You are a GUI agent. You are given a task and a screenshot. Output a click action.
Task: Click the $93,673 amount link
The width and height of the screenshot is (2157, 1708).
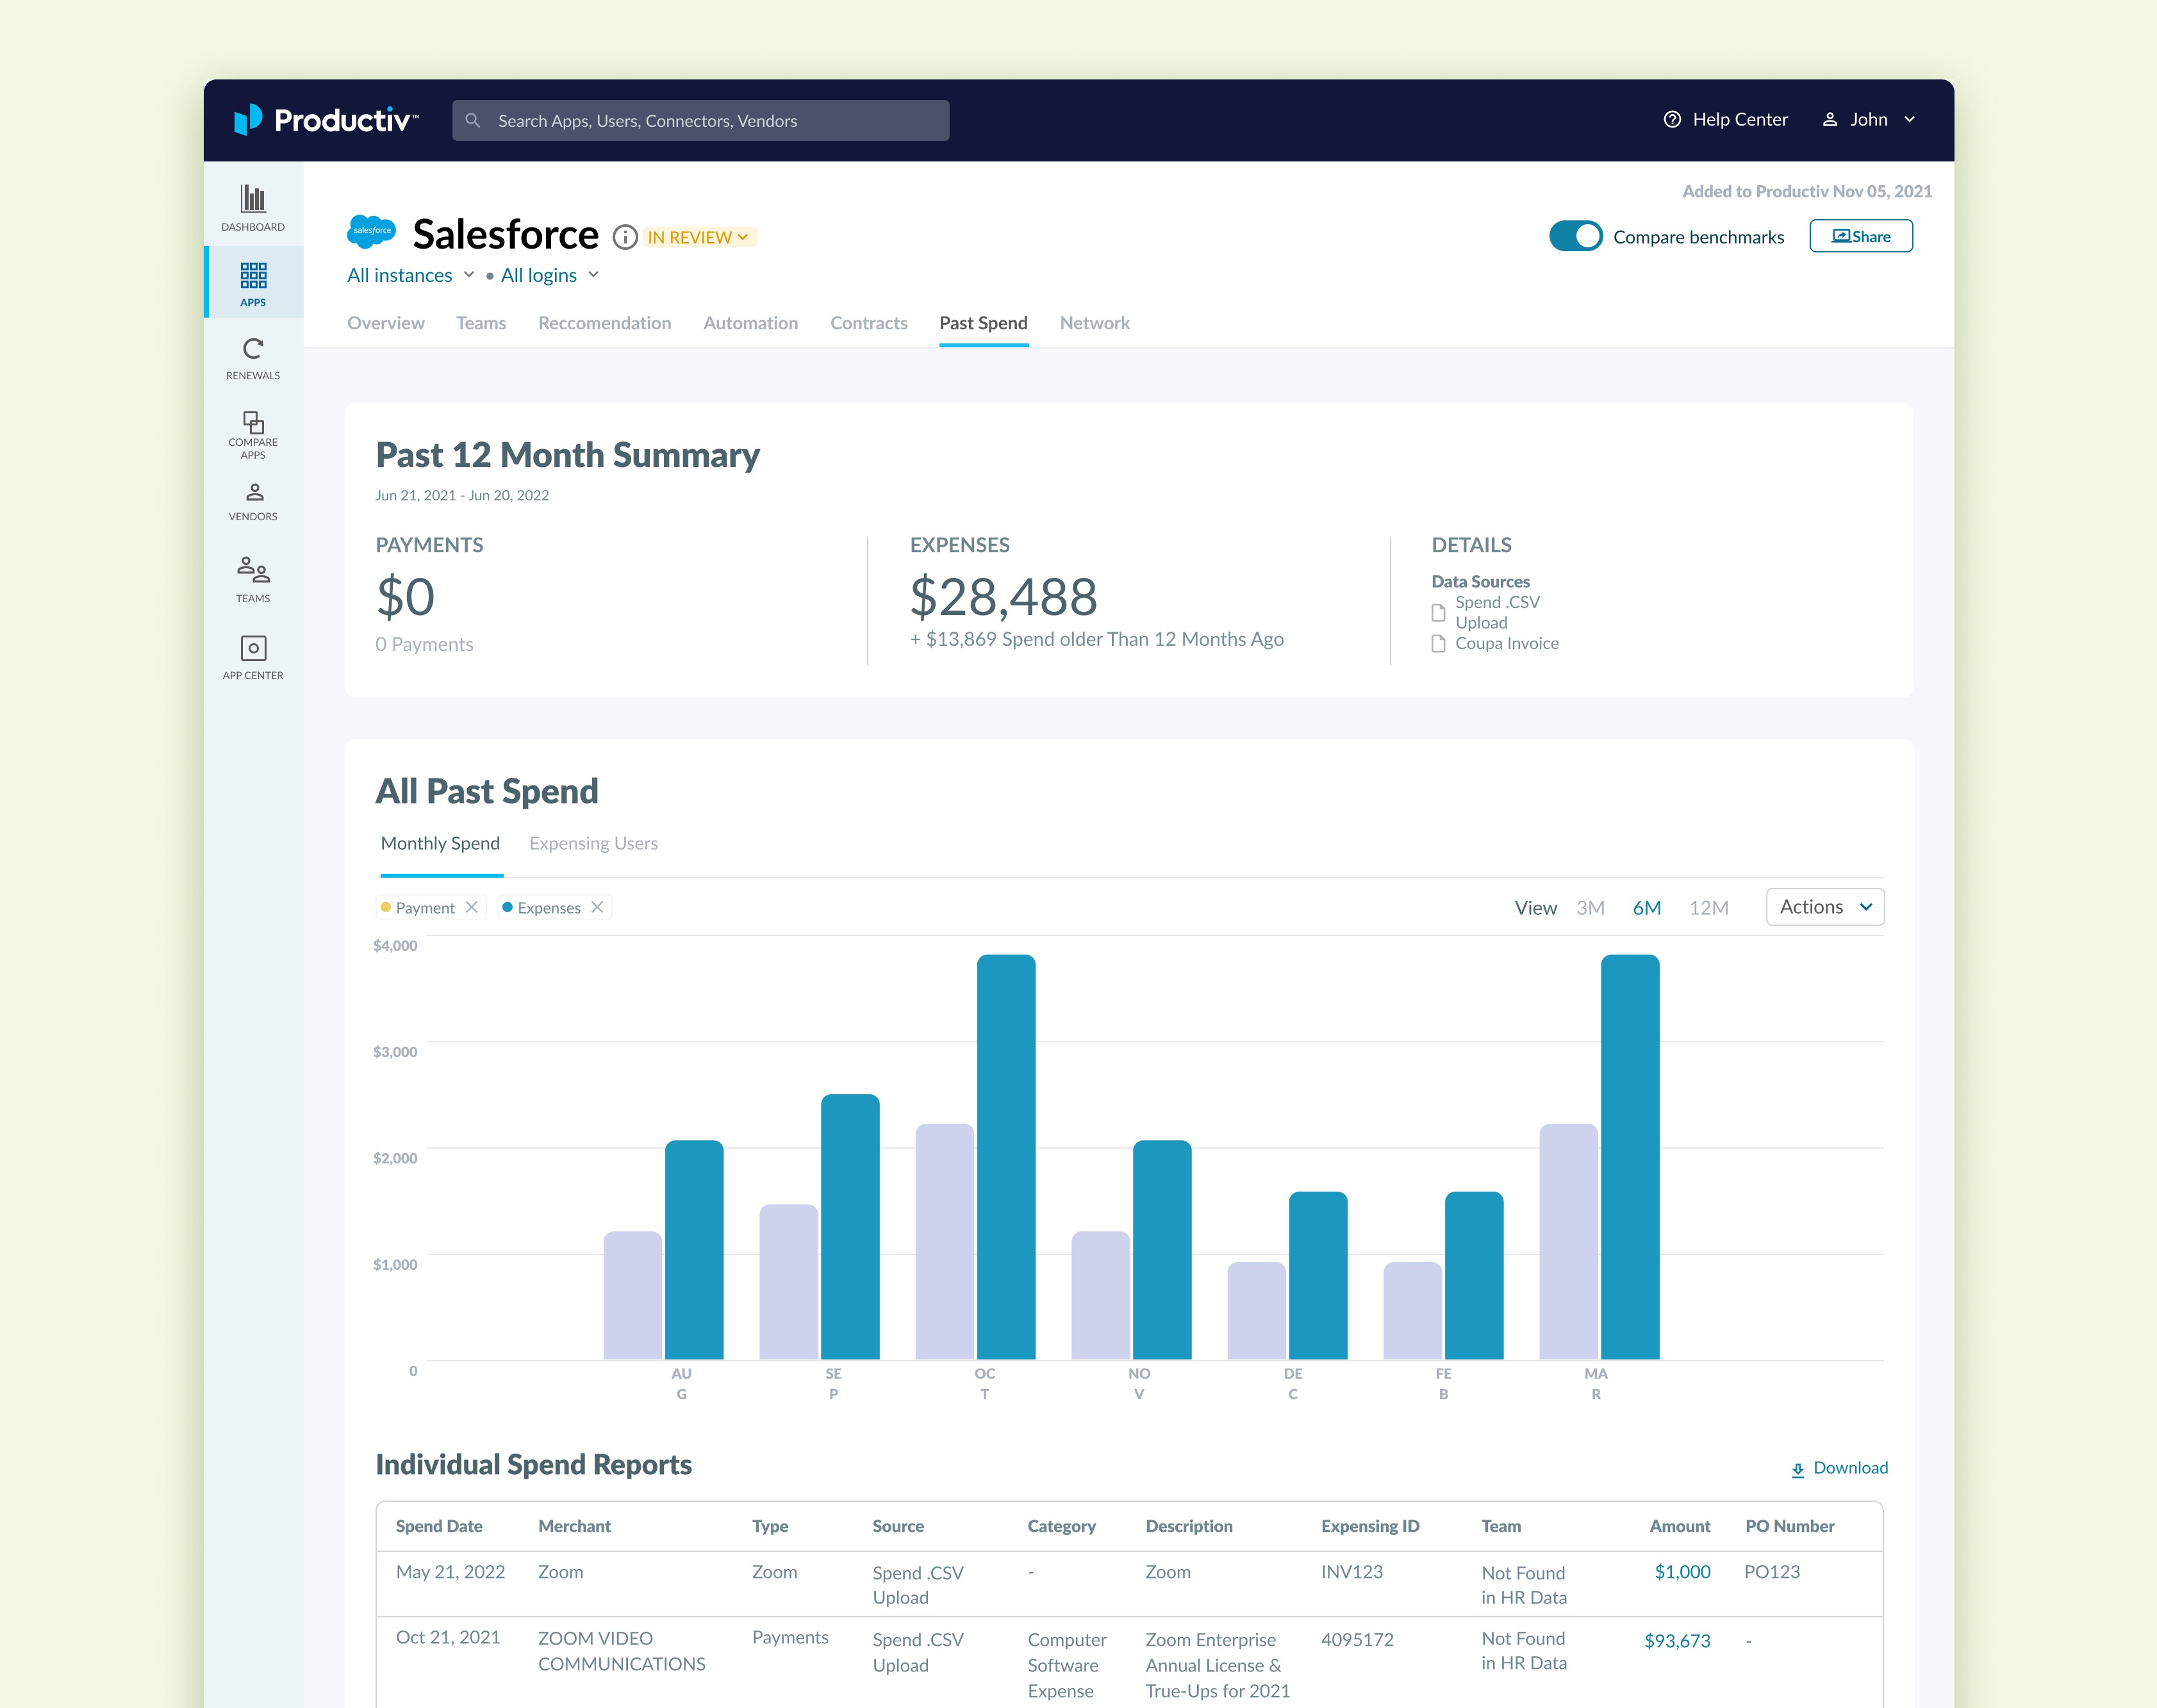click(x=1678, y=1641)
